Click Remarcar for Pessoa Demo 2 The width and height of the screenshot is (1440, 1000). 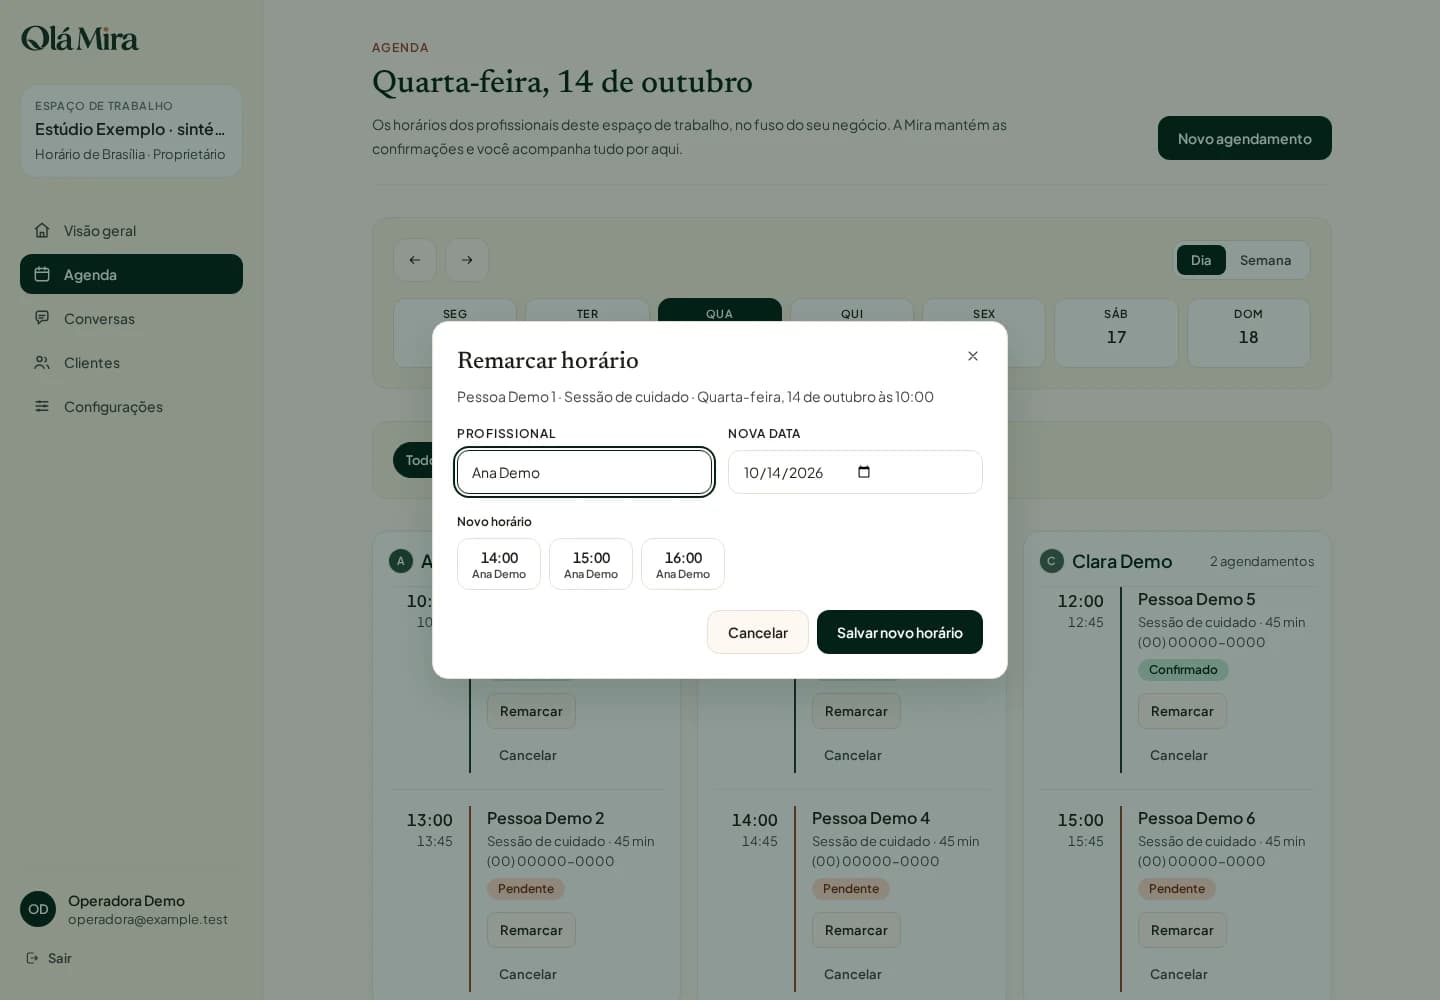(x=531, y=930)
